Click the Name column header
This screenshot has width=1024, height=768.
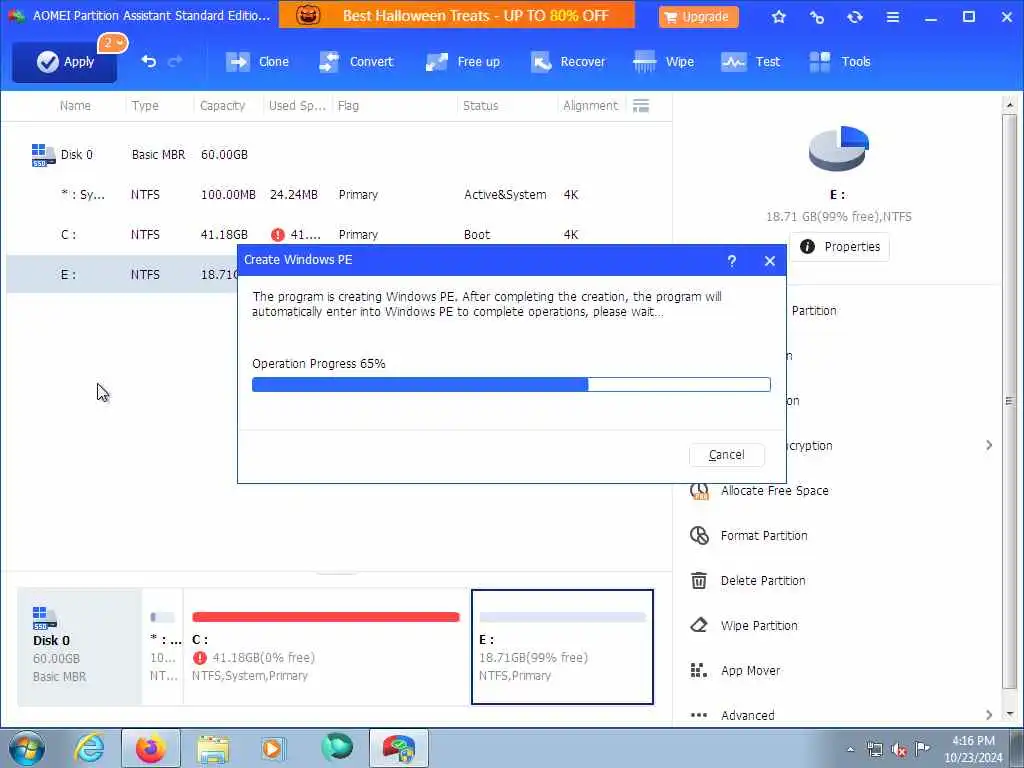point(75,106)
